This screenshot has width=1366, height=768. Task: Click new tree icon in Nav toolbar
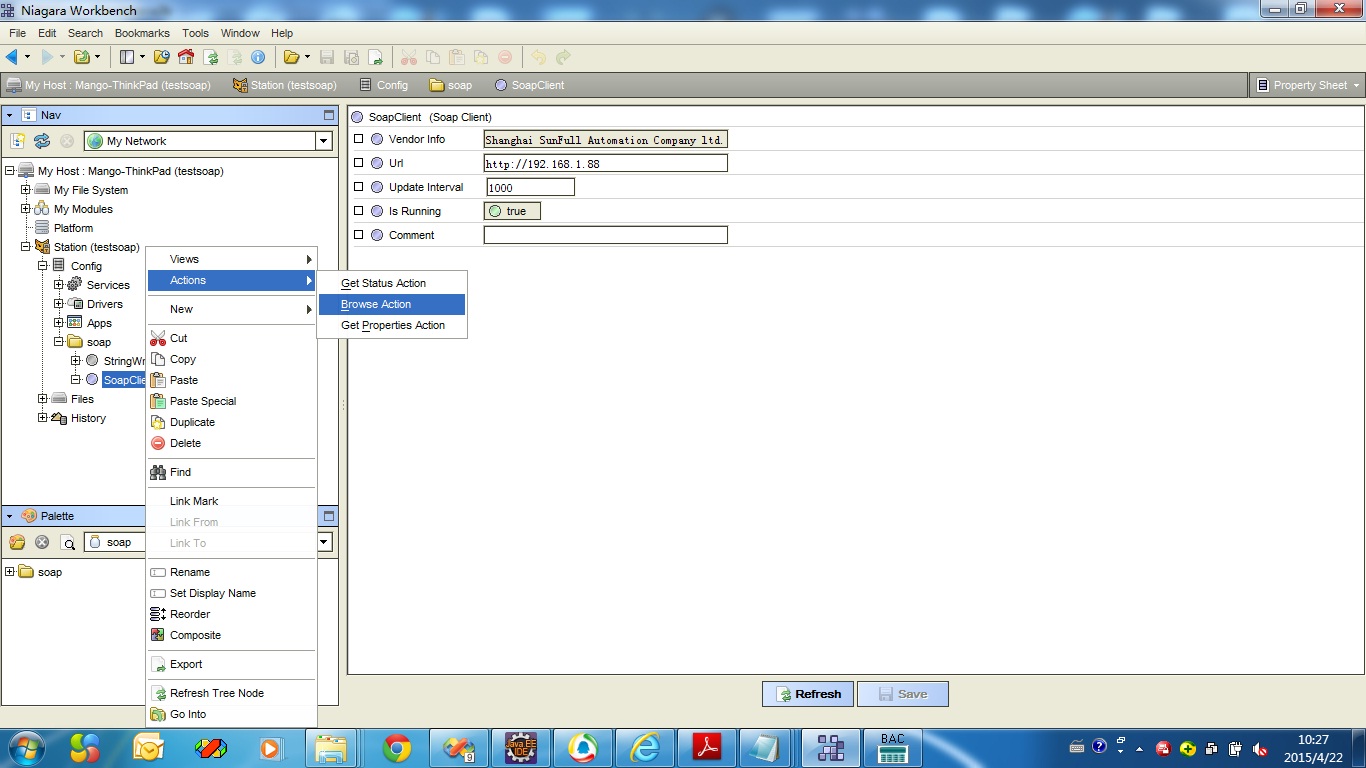pos(18,141)
